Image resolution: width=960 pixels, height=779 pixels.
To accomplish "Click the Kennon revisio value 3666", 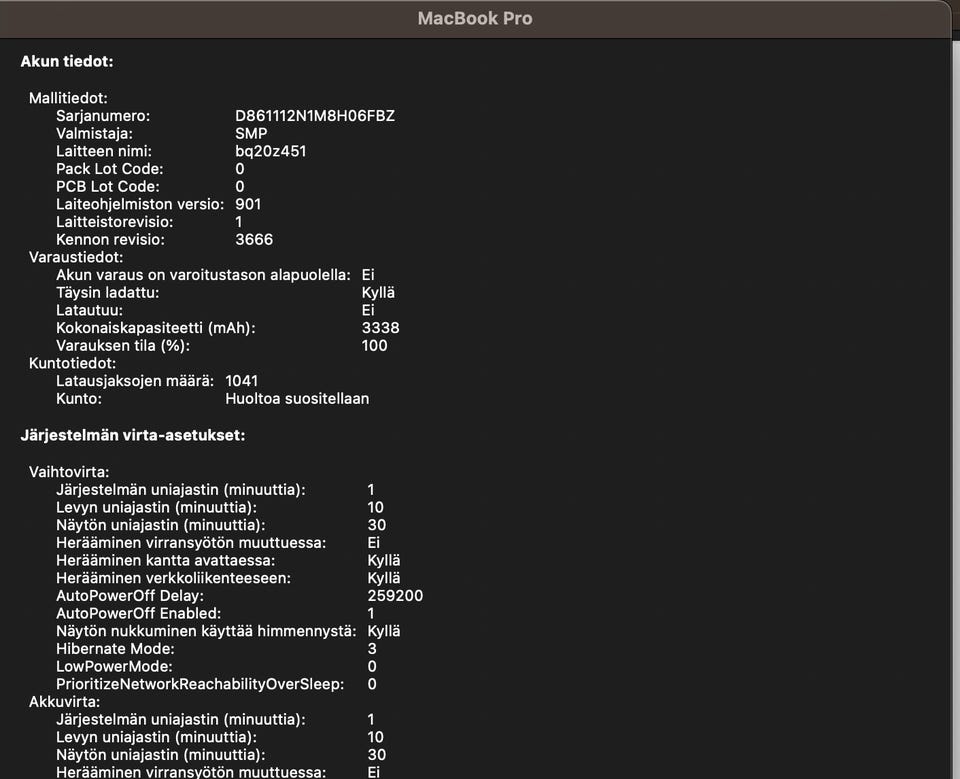I will tap(254, 239).
